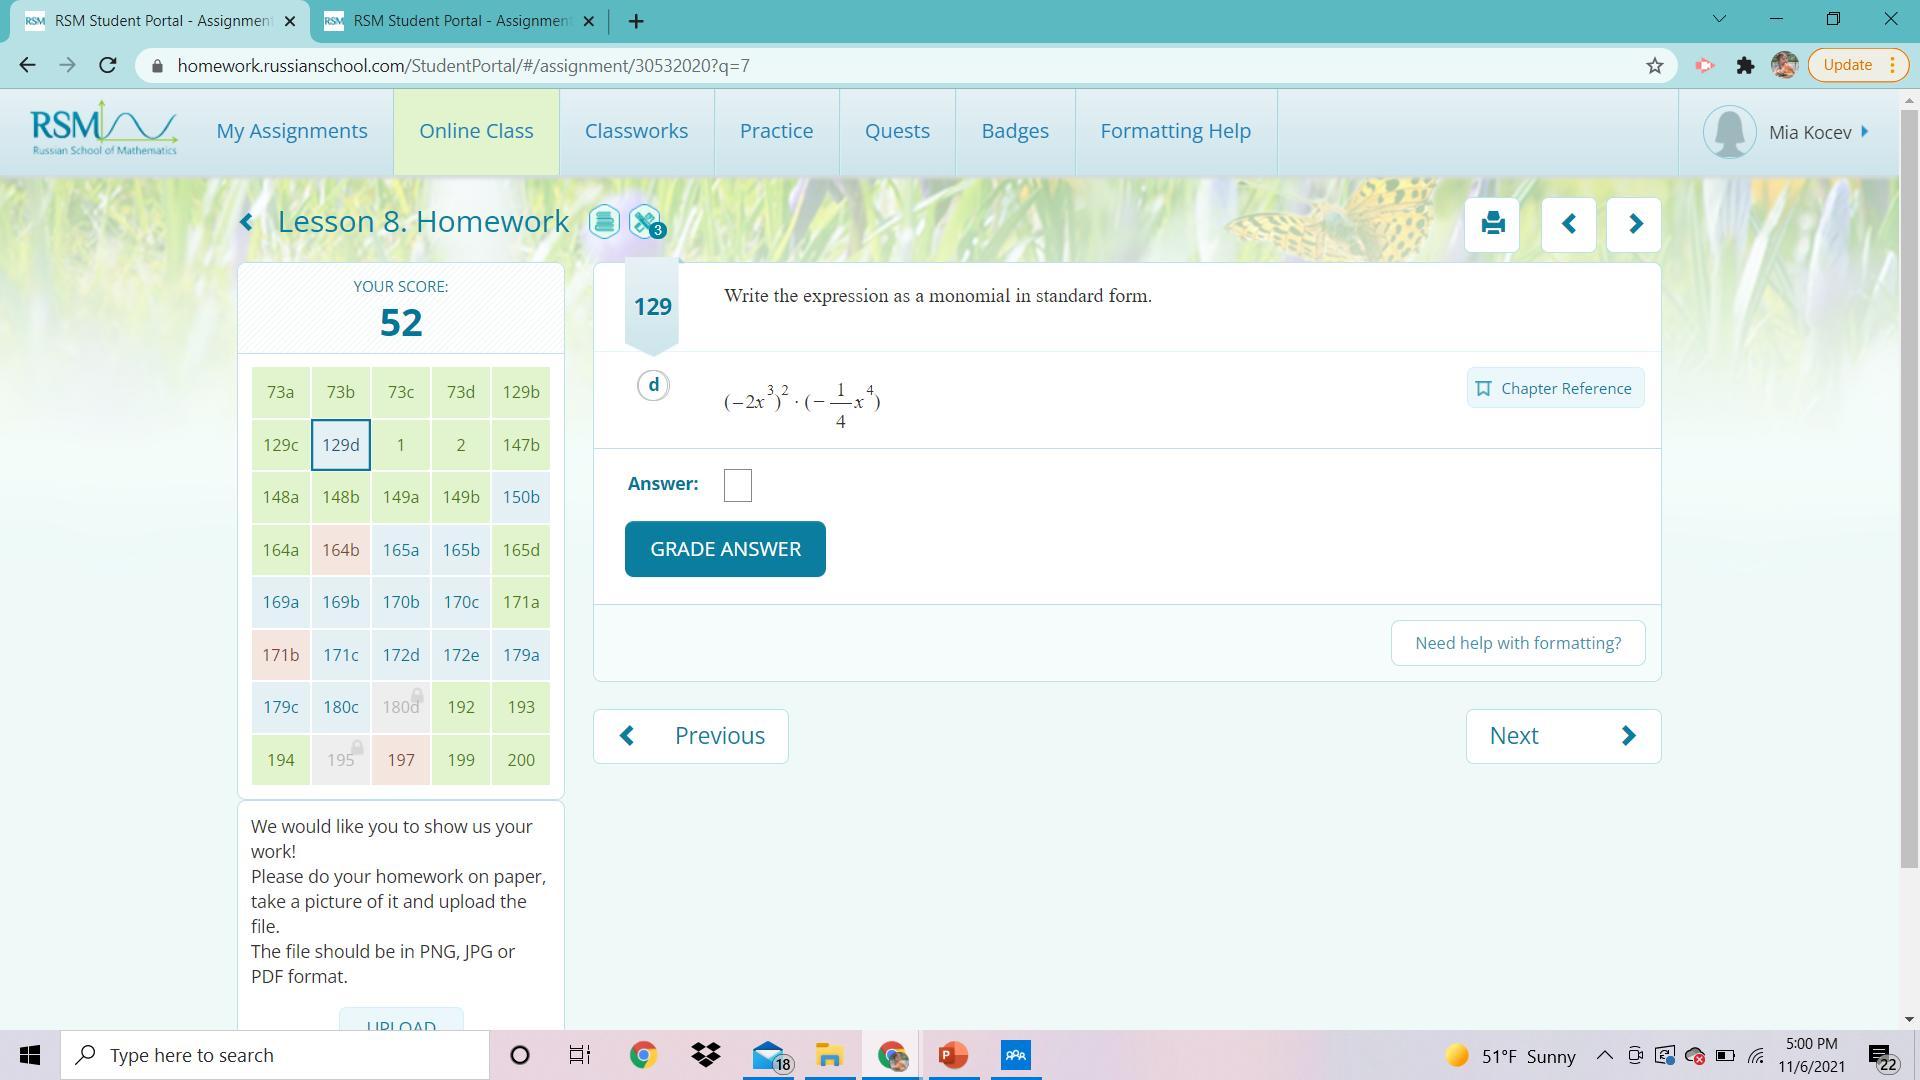
Task: Open the Practice menu tab
Action: point(776,131)
